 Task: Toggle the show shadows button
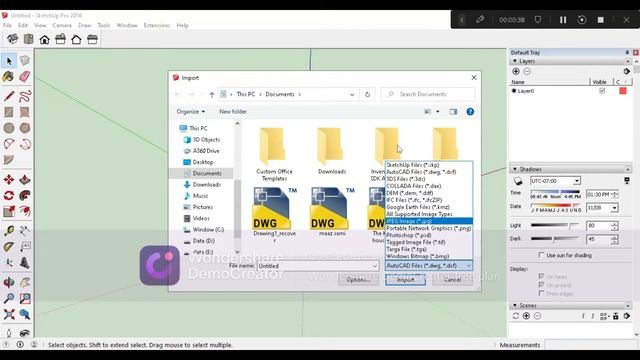pyautogui.click(x=518, y=181)
